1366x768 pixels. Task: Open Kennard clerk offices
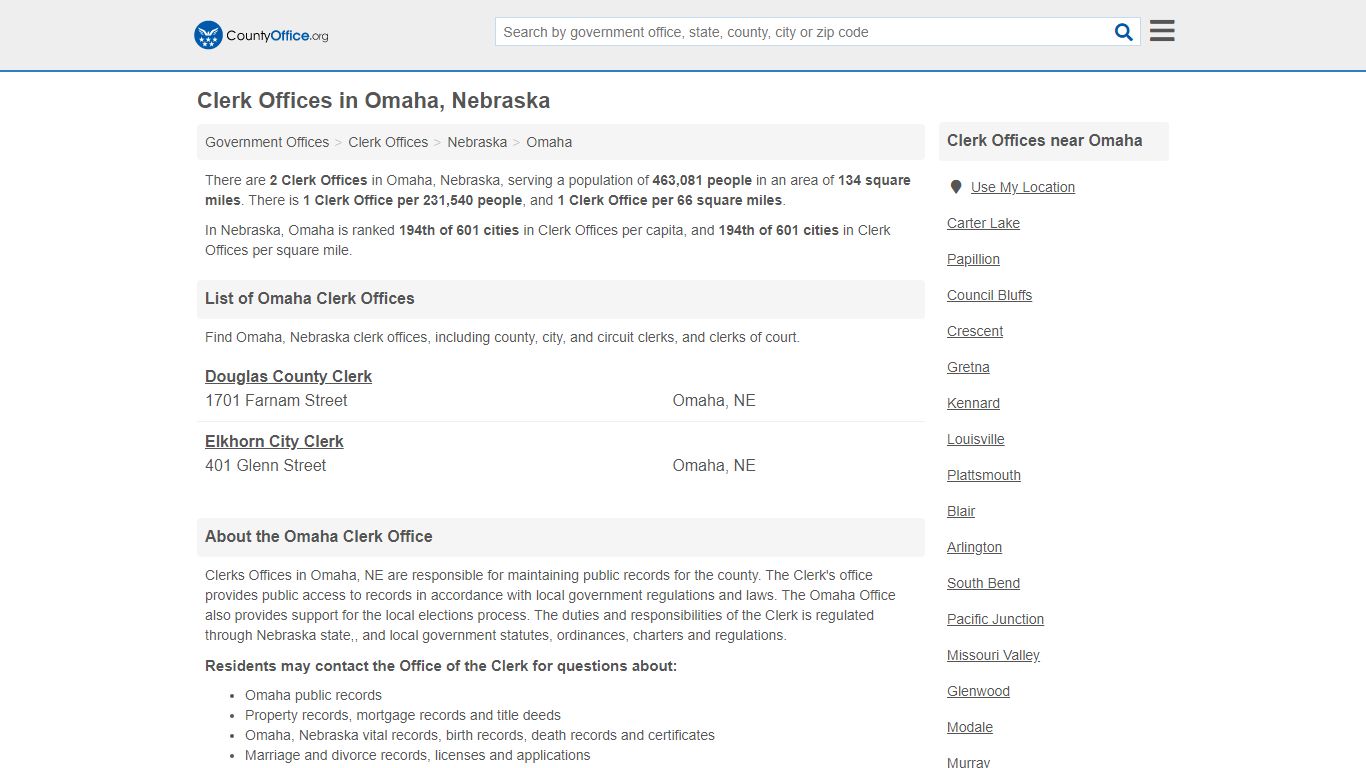coord(973,403)
